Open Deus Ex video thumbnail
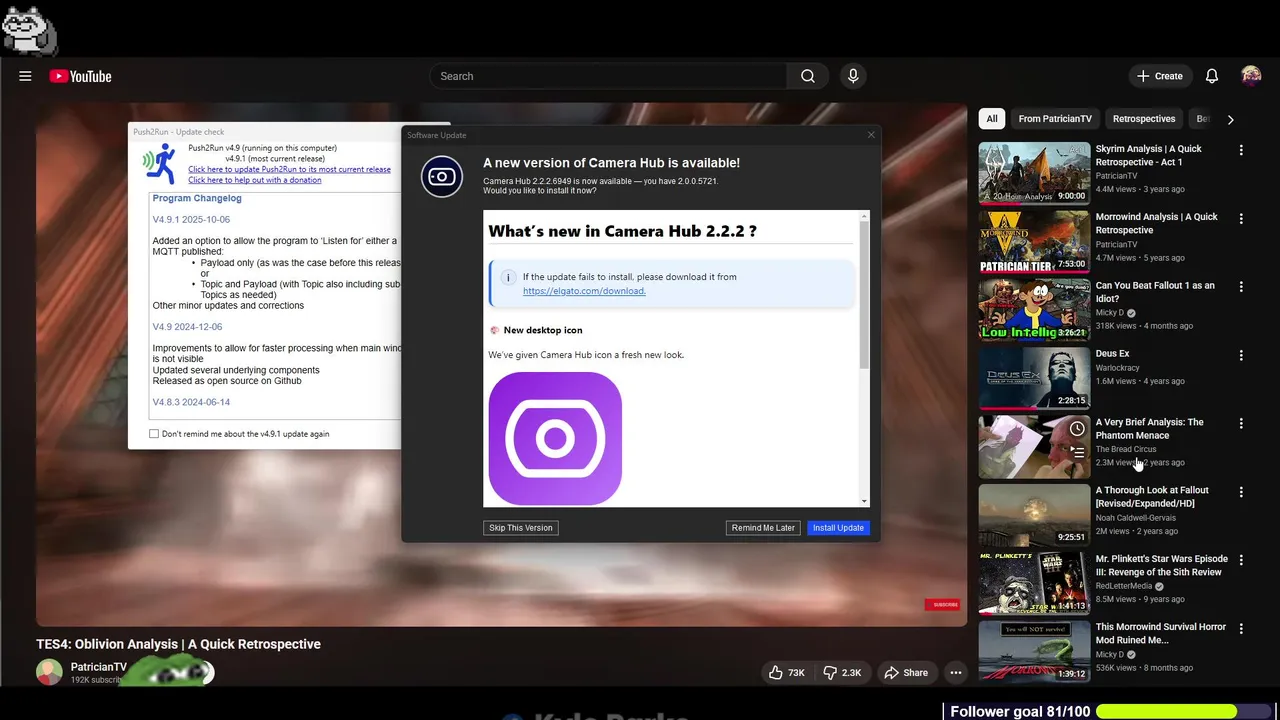The height and width of the screenshot is (720, 1280). (1034, 377)
